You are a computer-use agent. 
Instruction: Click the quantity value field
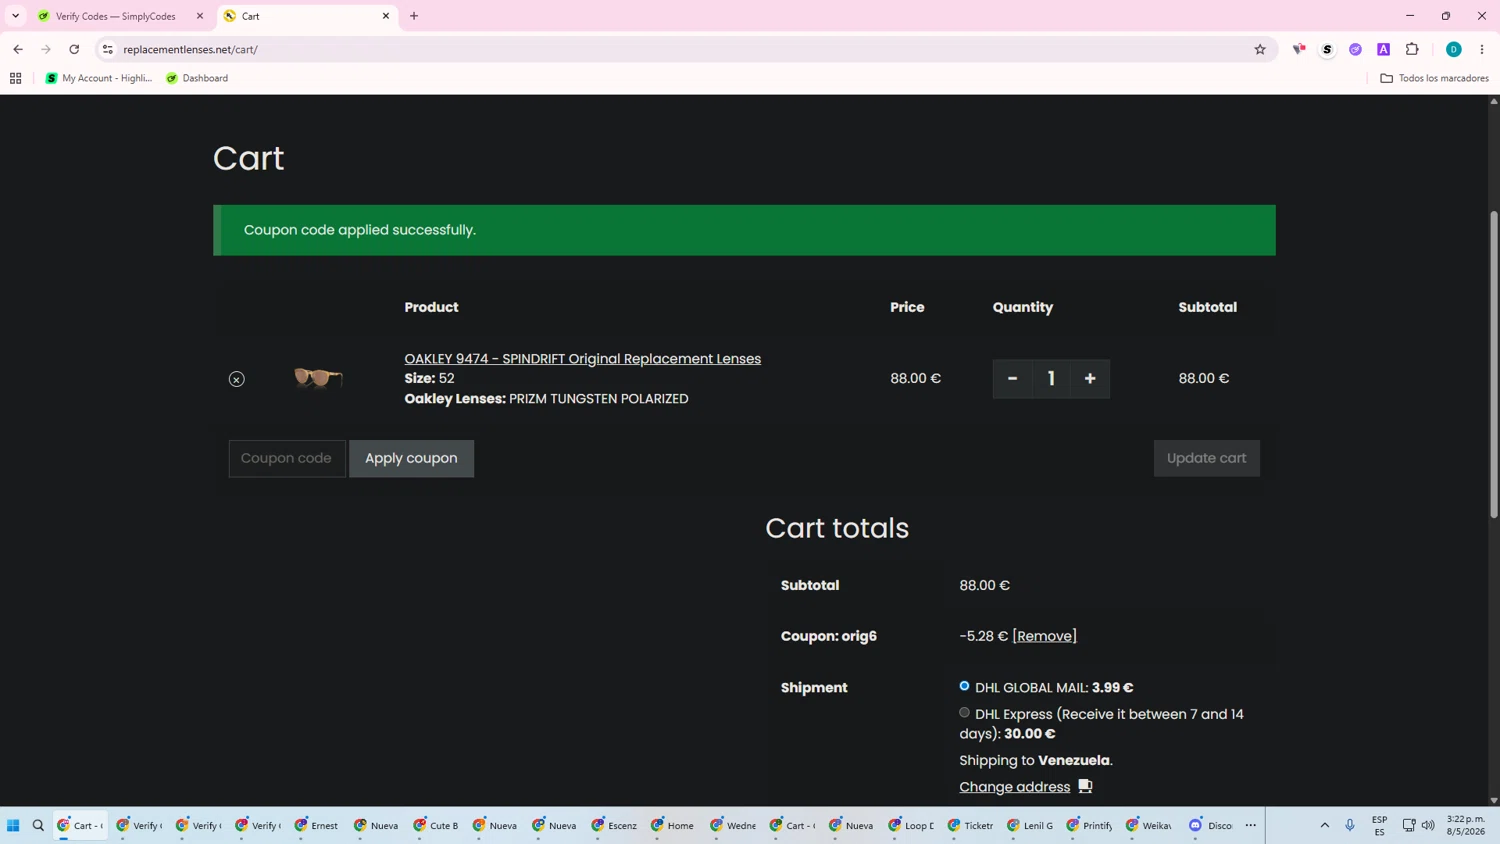point(1051,379)
